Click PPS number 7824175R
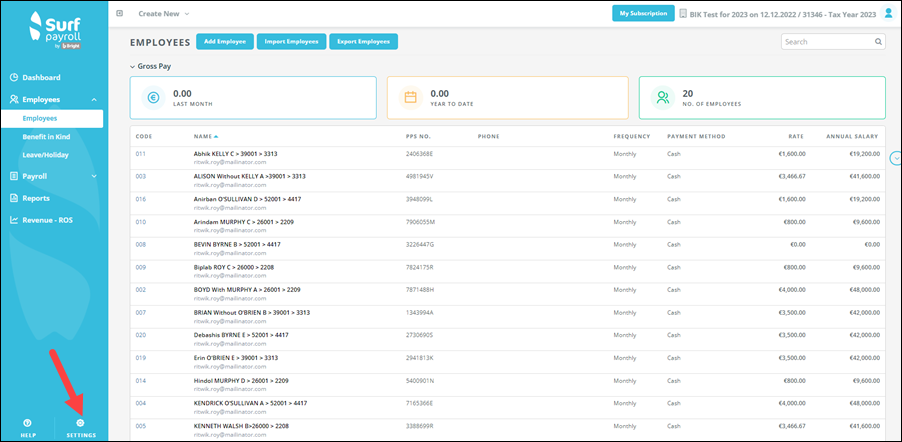Viewport: 902px width, 442px height. (x=419, y=267)
